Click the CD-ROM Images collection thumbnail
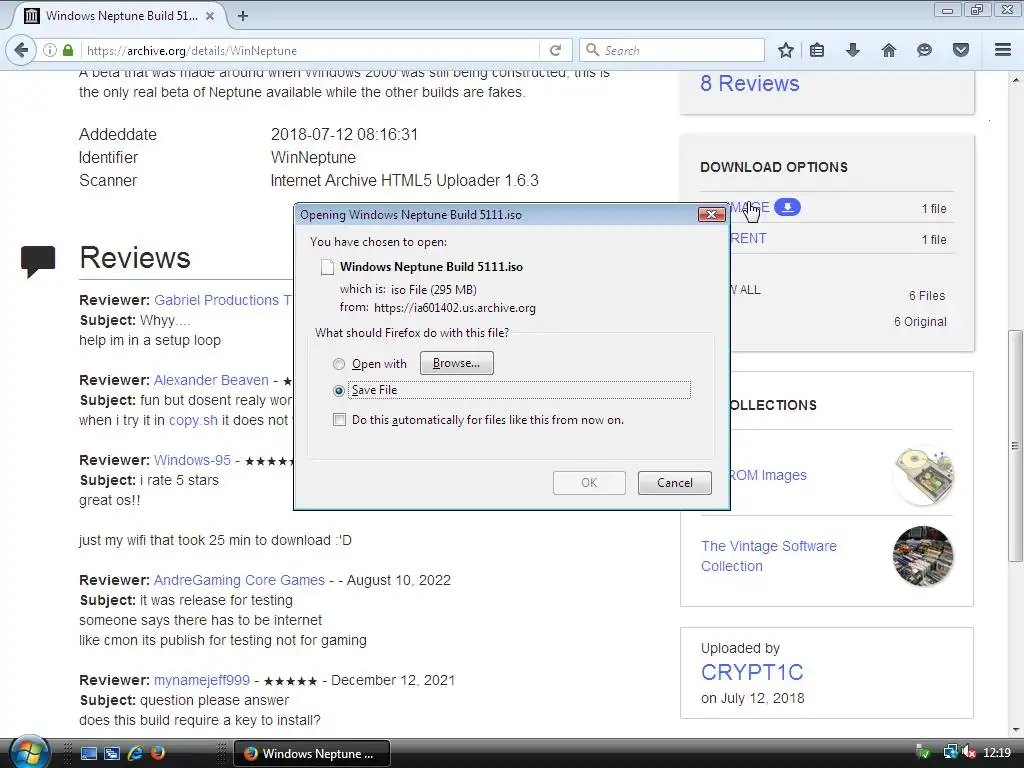 click(923, 475)
